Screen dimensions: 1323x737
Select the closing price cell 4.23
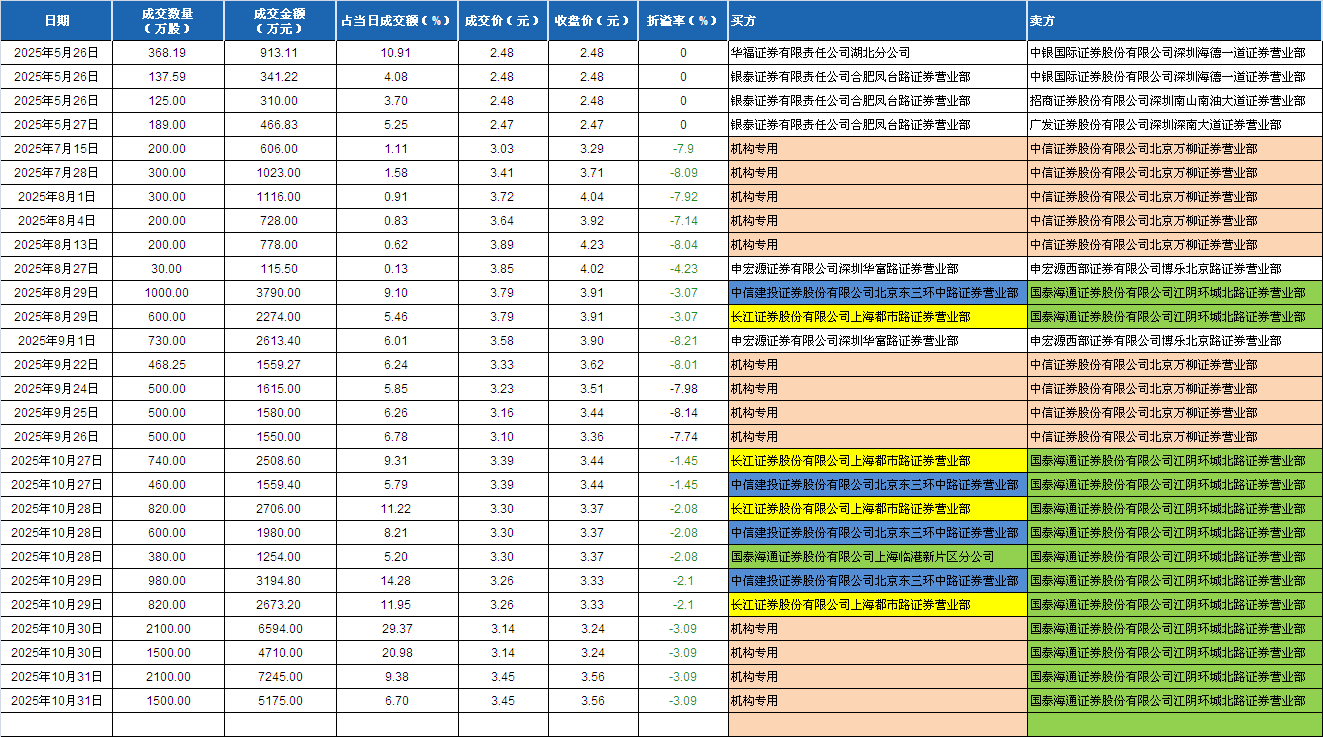pos(592,244)
